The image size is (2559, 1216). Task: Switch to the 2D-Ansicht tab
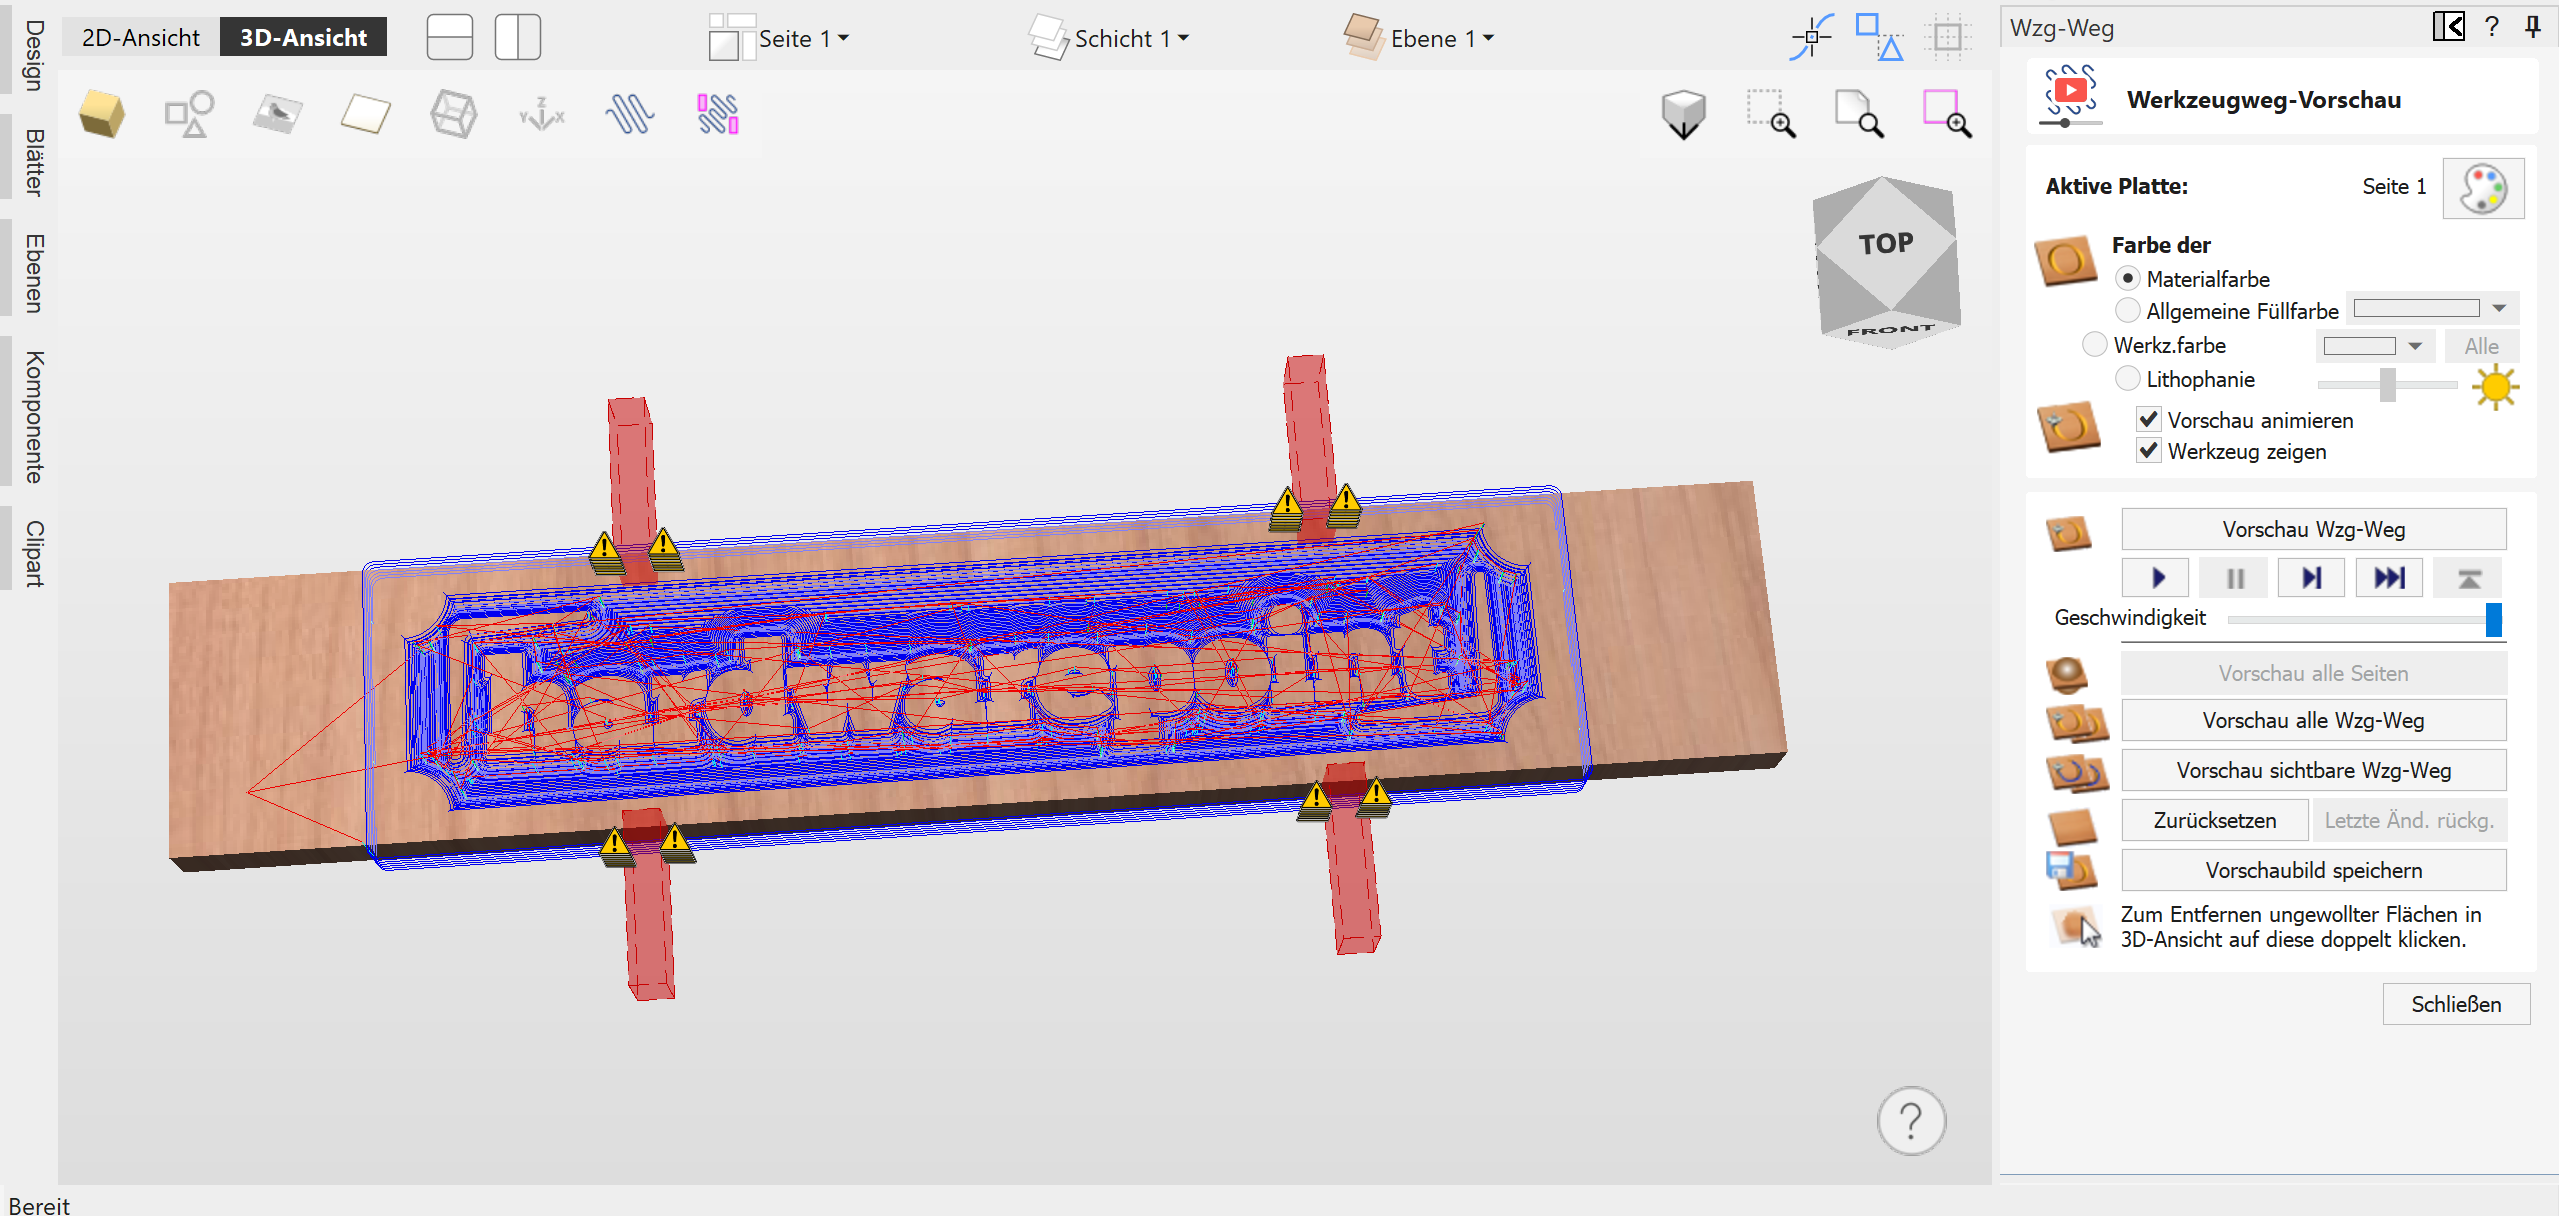(x=140, y=38)
